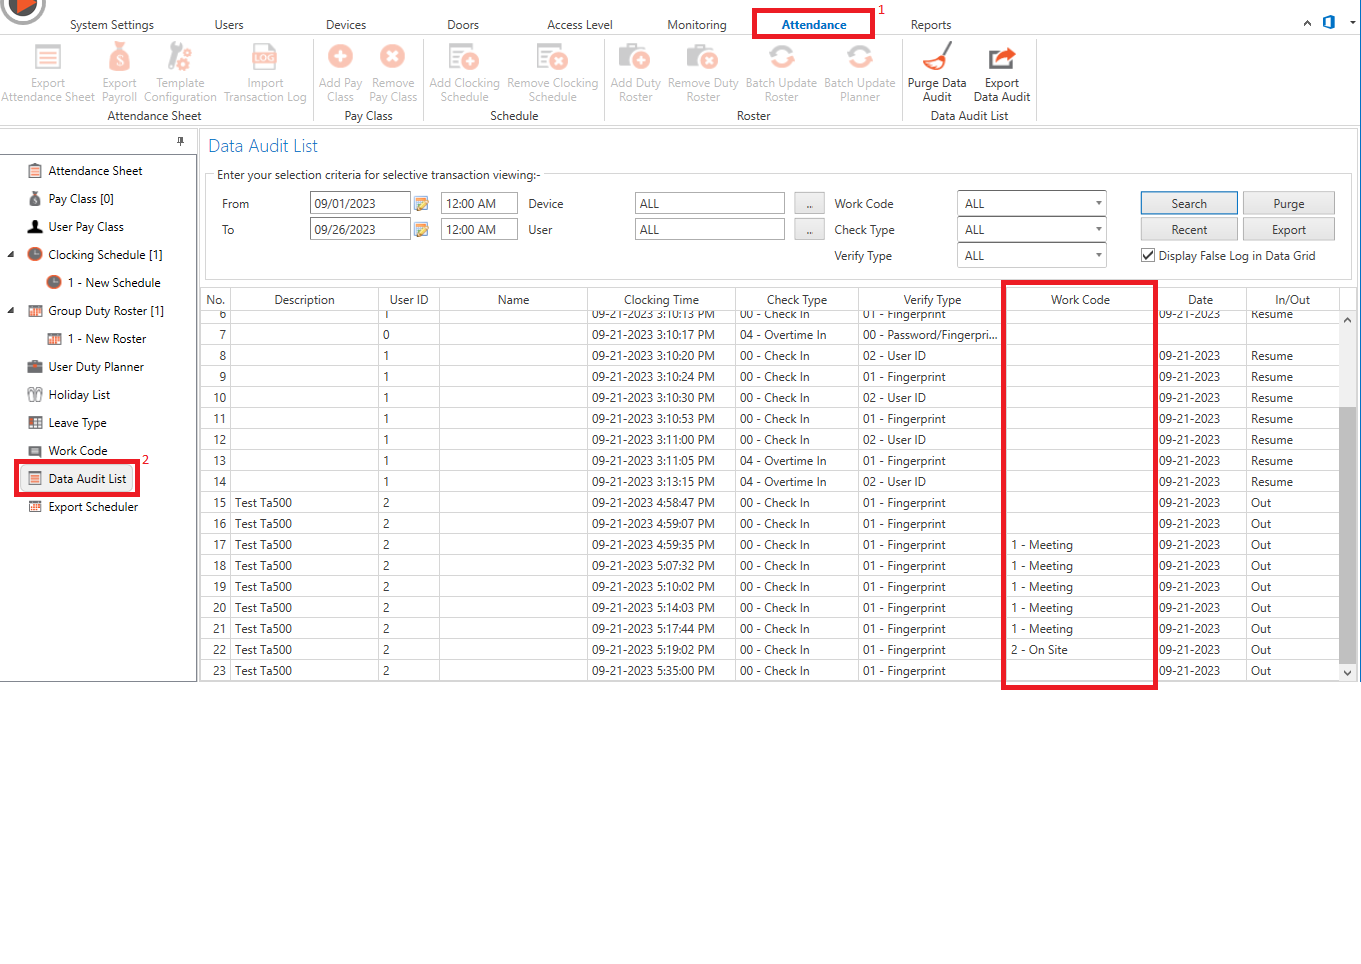Switch to the Devices tab
The image size is (1361, 964).
346,25
